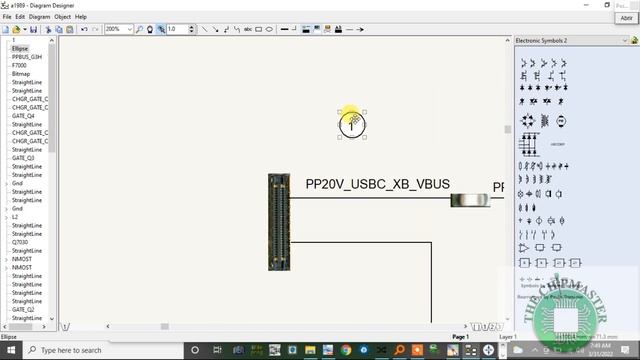Viewport: 640px width, 360px height.
Task: Click the New diagram icon
Action: [6, 29]
